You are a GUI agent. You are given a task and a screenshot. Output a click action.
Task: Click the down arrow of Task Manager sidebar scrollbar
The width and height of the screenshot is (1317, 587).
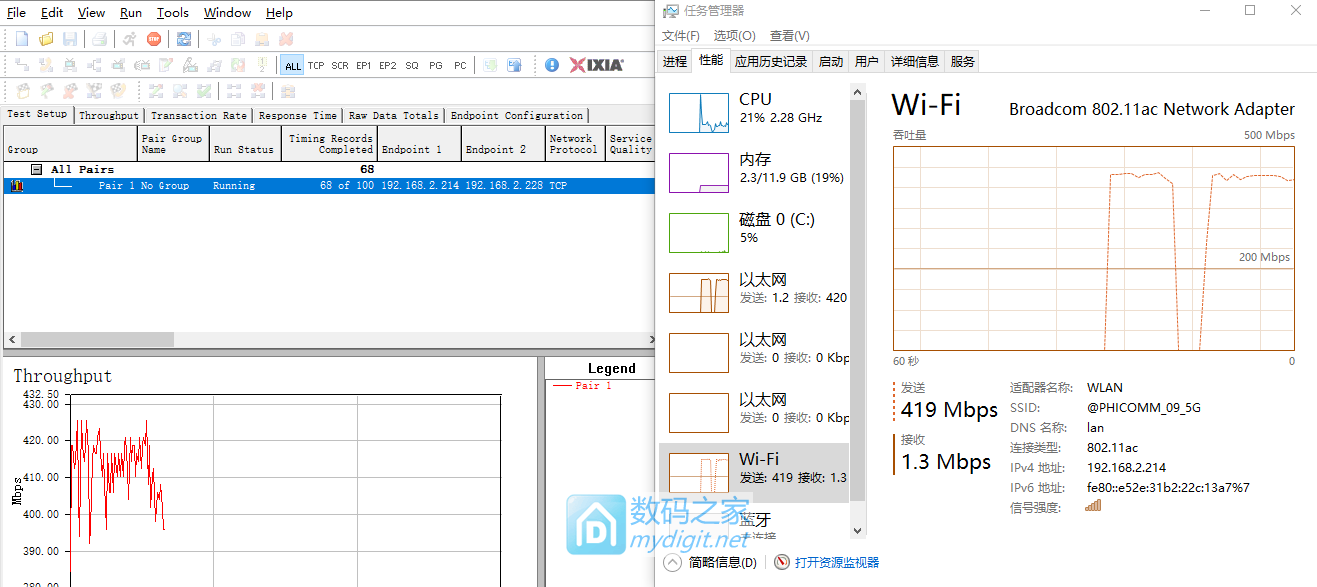tap(857, 531)
